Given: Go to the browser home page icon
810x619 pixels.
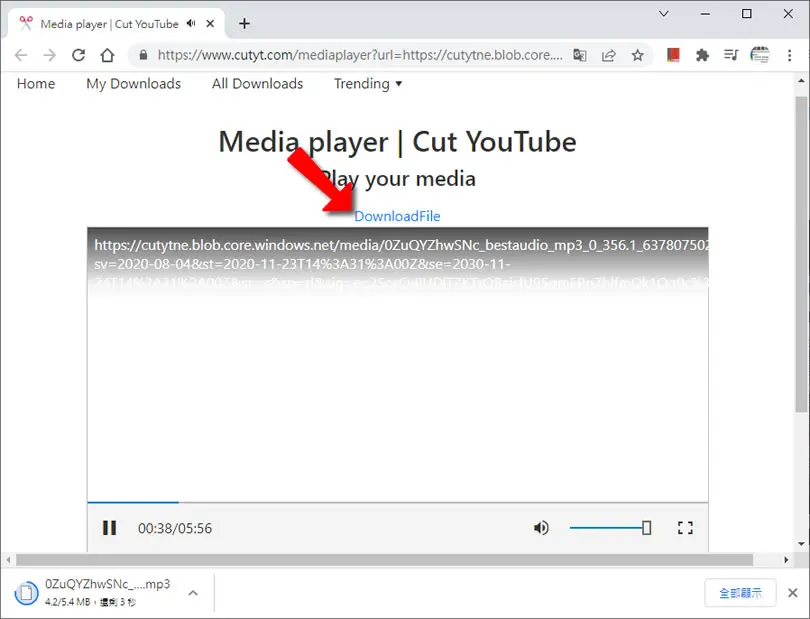Looking at the screenshot, I should coord(107,55).
